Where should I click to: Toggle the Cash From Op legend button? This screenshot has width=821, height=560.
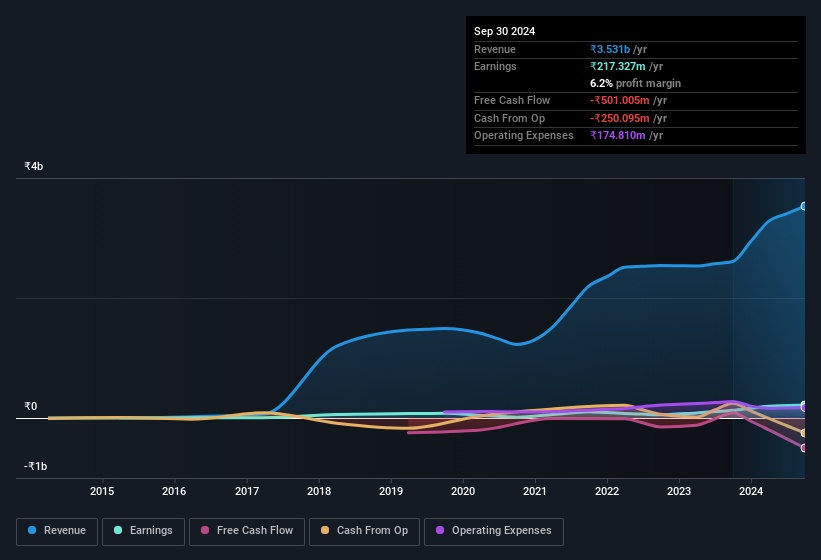pyautogui.click(x=364, y=532)
